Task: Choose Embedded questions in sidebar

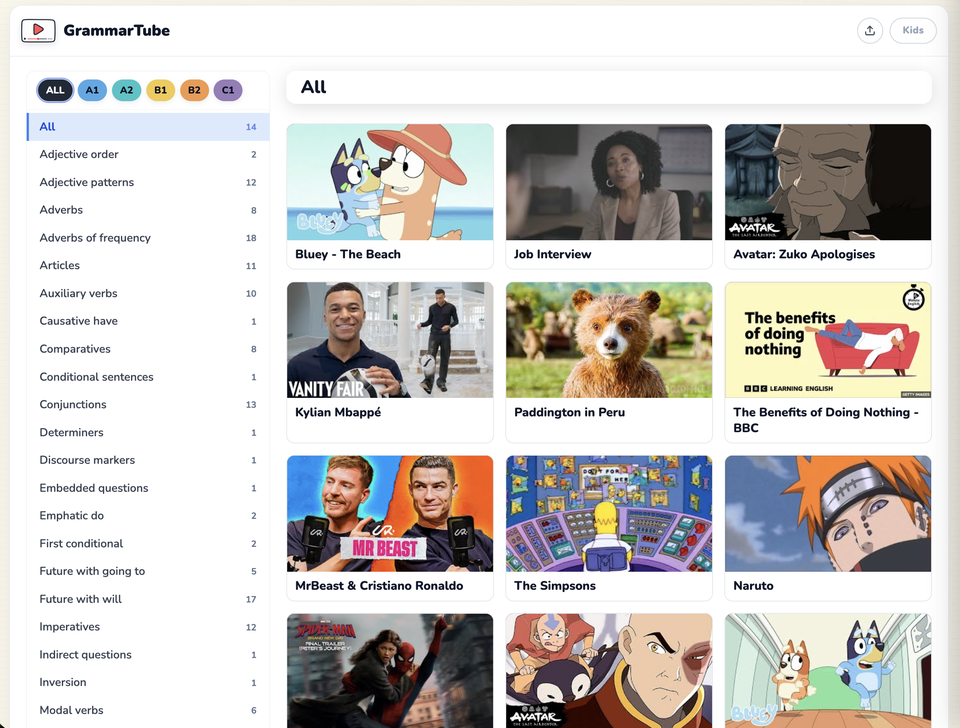Action: point(148,488)
